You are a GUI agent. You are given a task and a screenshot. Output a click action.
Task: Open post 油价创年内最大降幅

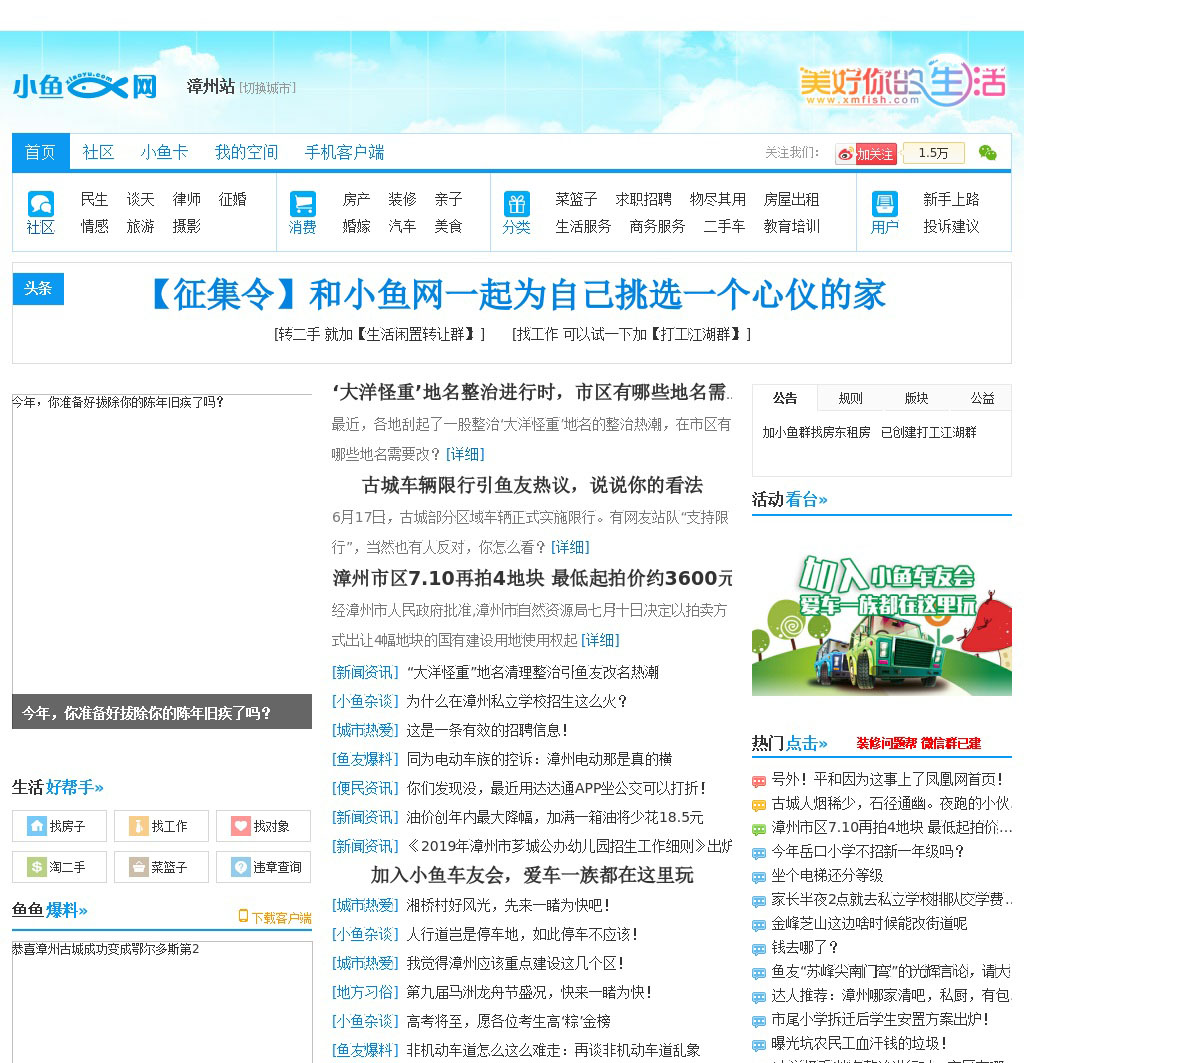tap(555, 817)
